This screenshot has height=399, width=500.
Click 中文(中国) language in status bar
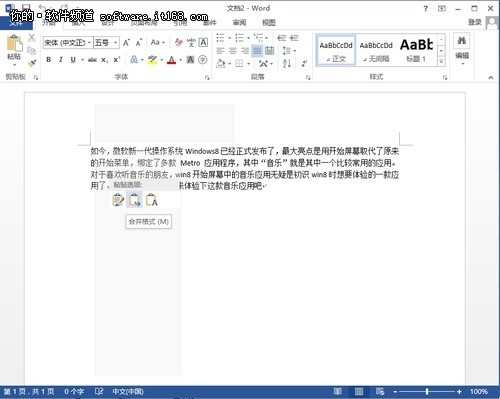coord(128,391)
